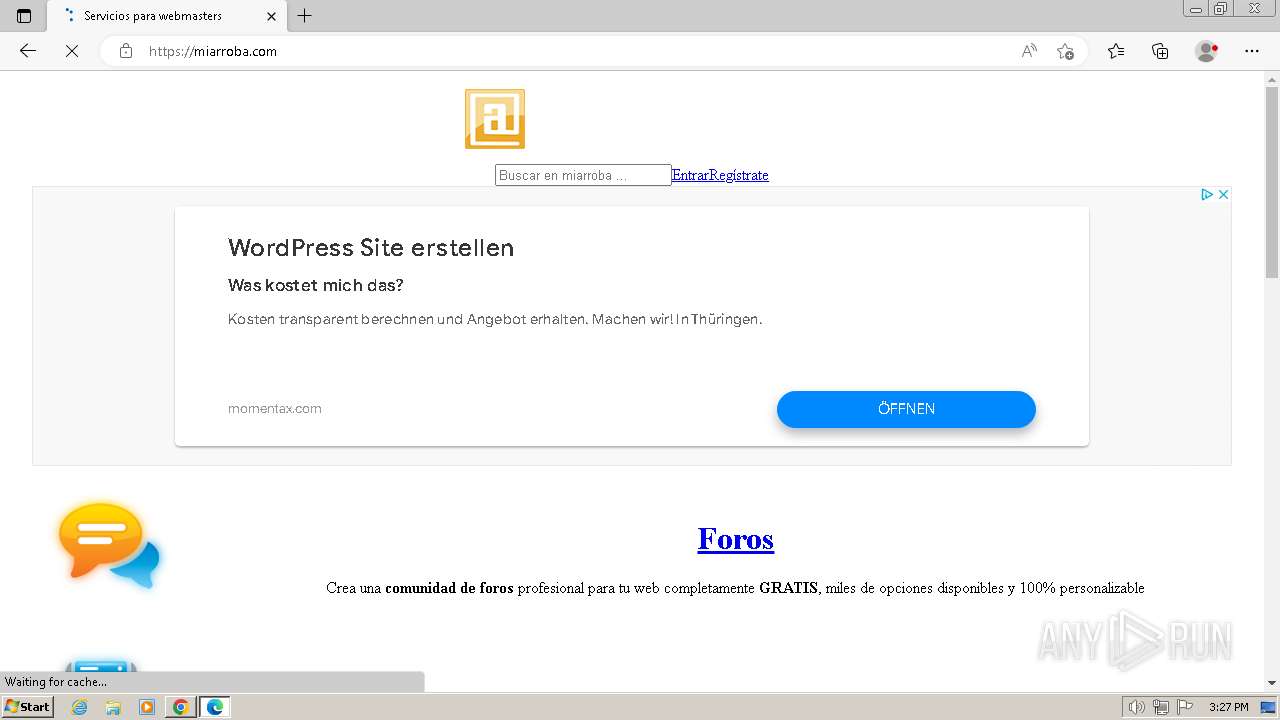The width and height of the screenshot is (1280, 720).
Task: Open Collections panel
Action: (1160, 51)
